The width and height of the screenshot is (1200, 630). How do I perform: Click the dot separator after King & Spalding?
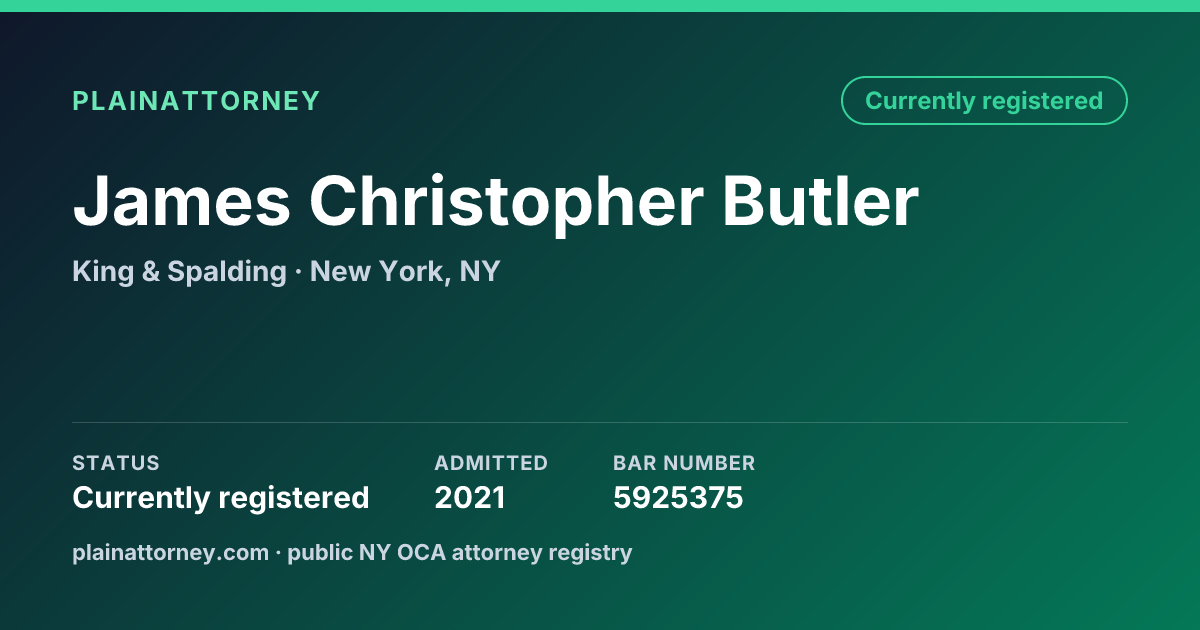point(299,272)
